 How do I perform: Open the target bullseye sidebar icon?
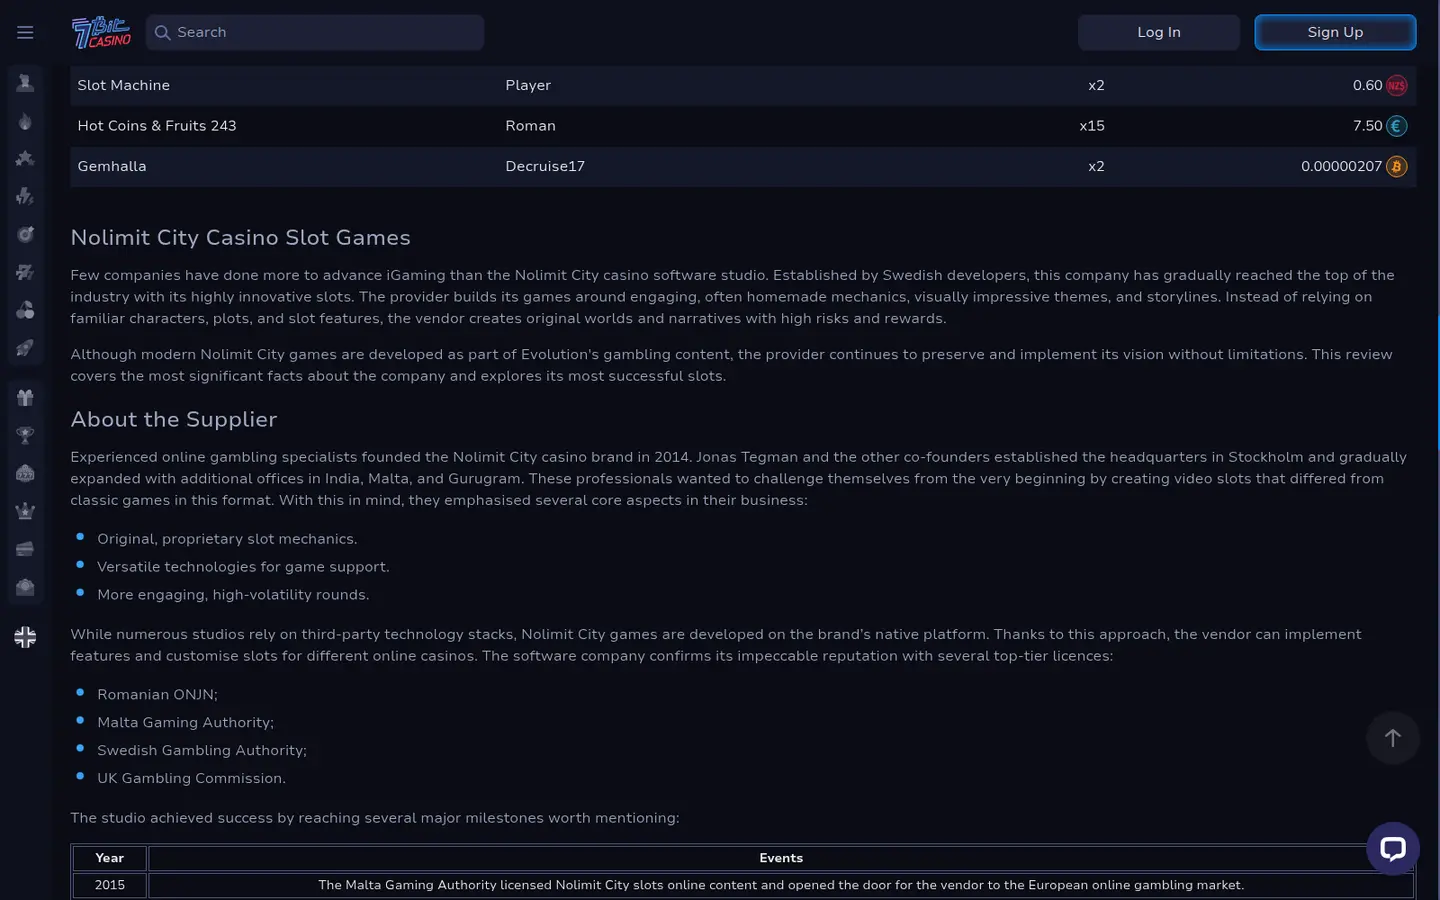point(25,234)
